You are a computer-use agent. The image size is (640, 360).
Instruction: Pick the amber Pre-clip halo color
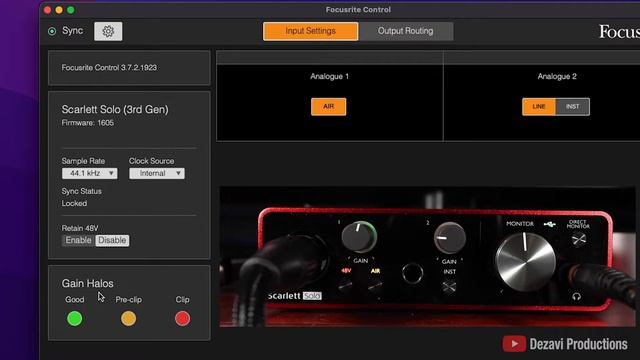(129, 318)
